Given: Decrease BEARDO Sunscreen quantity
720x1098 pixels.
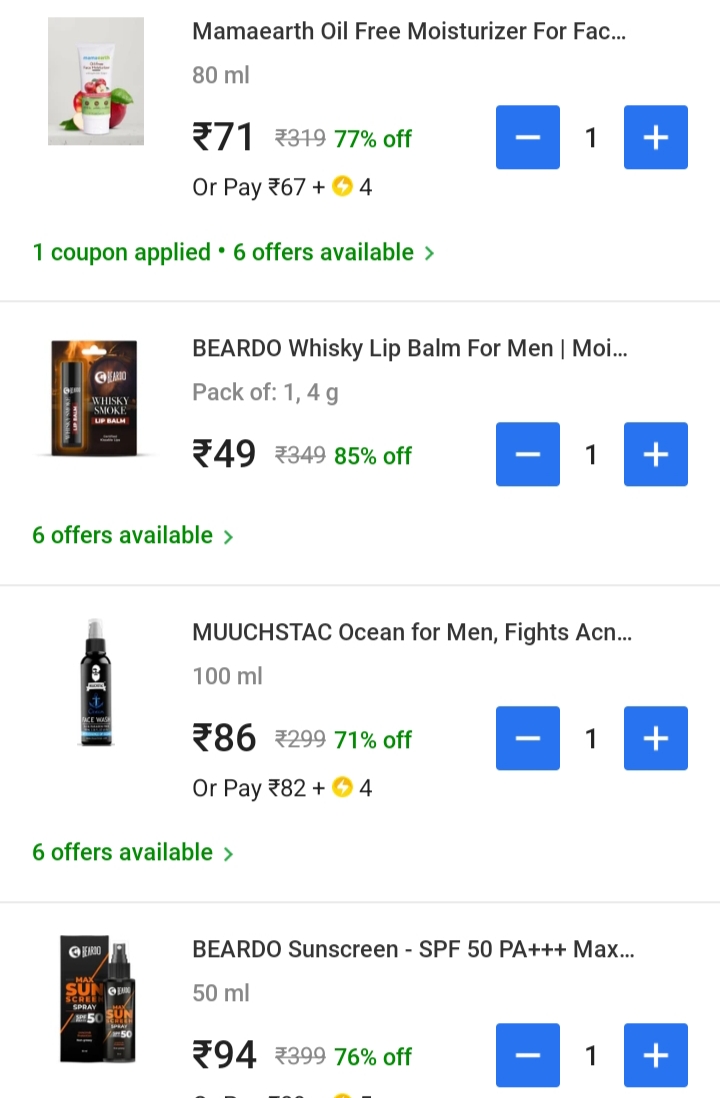Looking at the screenshot, I should (x=528, y=1054).
